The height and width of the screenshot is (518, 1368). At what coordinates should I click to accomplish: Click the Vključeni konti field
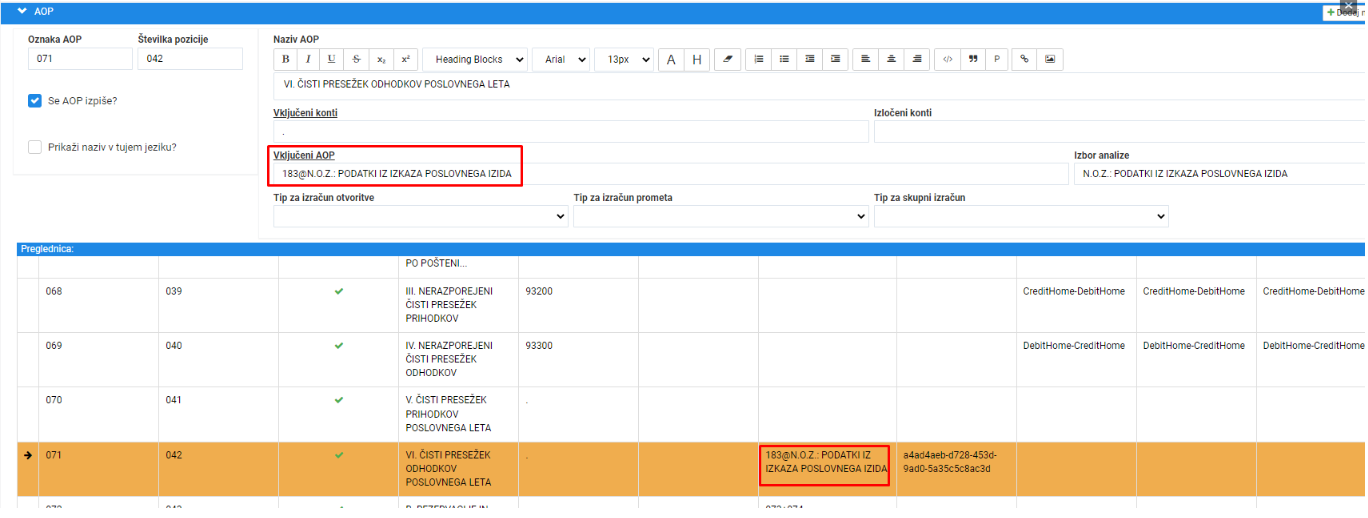pyautogui.click(x=571, y=131)
